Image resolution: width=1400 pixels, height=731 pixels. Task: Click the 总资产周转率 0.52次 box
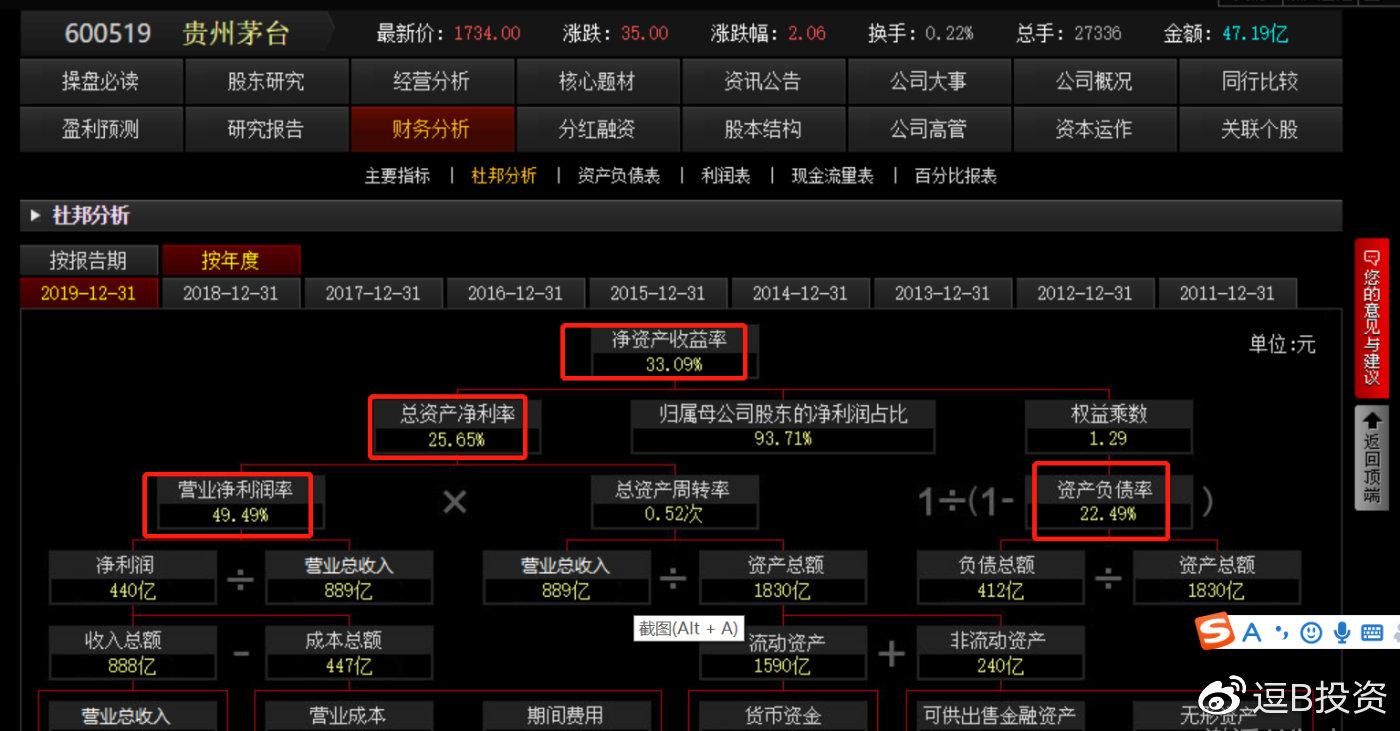click(674, 503)
